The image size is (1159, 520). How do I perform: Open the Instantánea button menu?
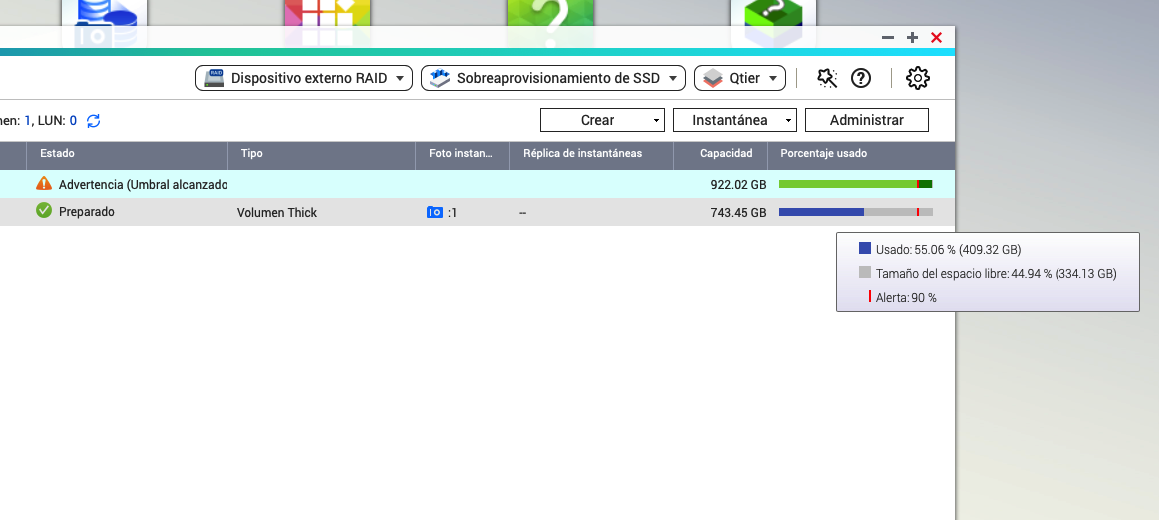point(734,120)
